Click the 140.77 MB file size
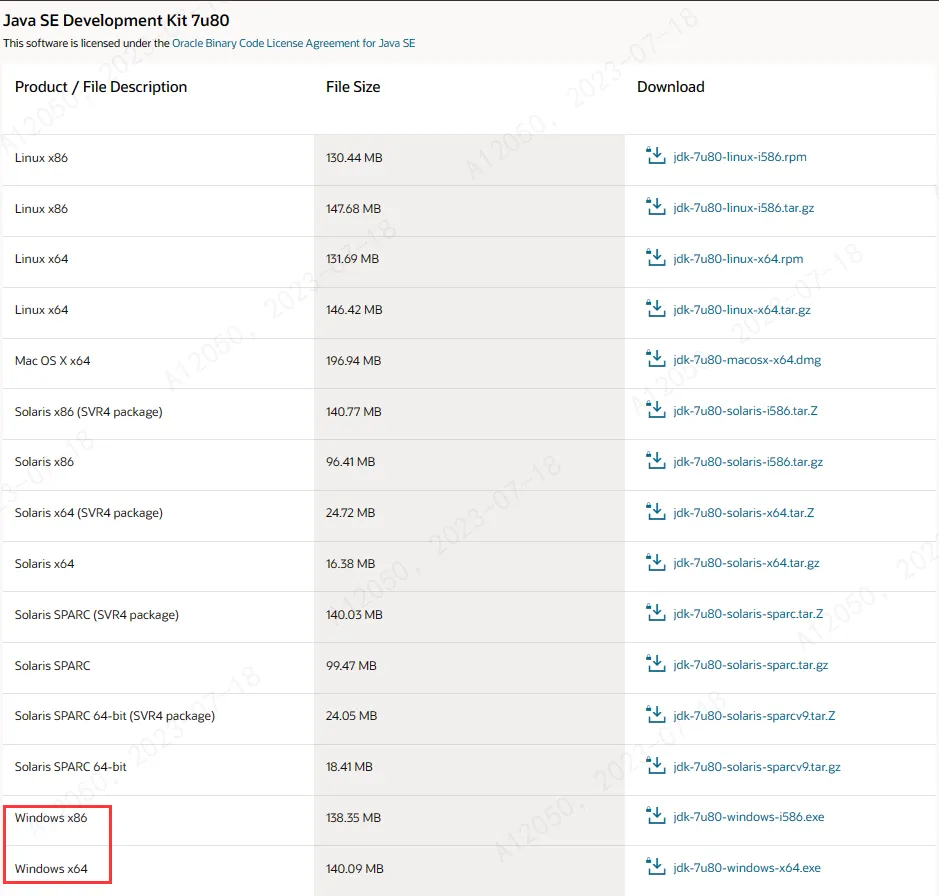The width and height of the screenshot is (939, 896). pyautogui.click(x=353, y=411)
